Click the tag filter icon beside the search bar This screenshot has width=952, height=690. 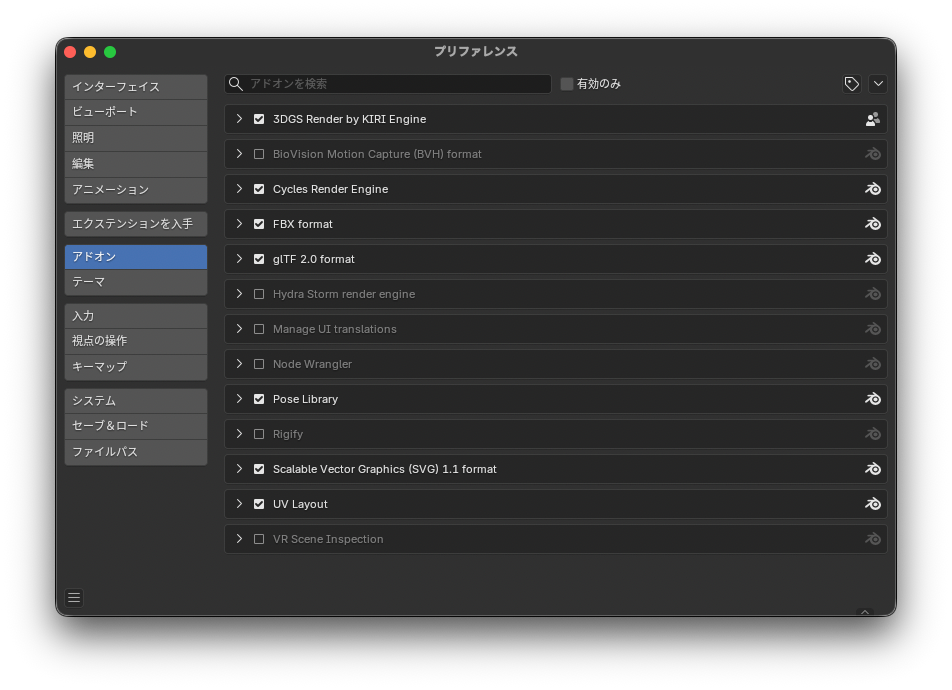[851, 84]
